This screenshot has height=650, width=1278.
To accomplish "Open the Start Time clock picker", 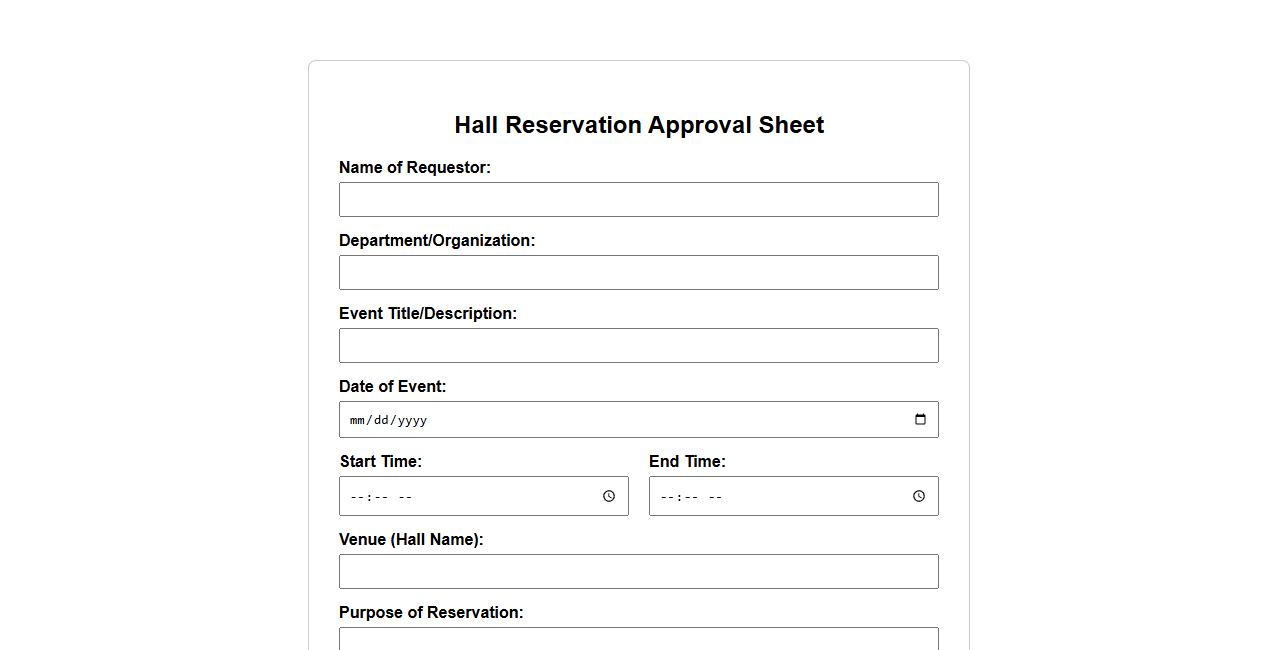I will click(608, 497).
